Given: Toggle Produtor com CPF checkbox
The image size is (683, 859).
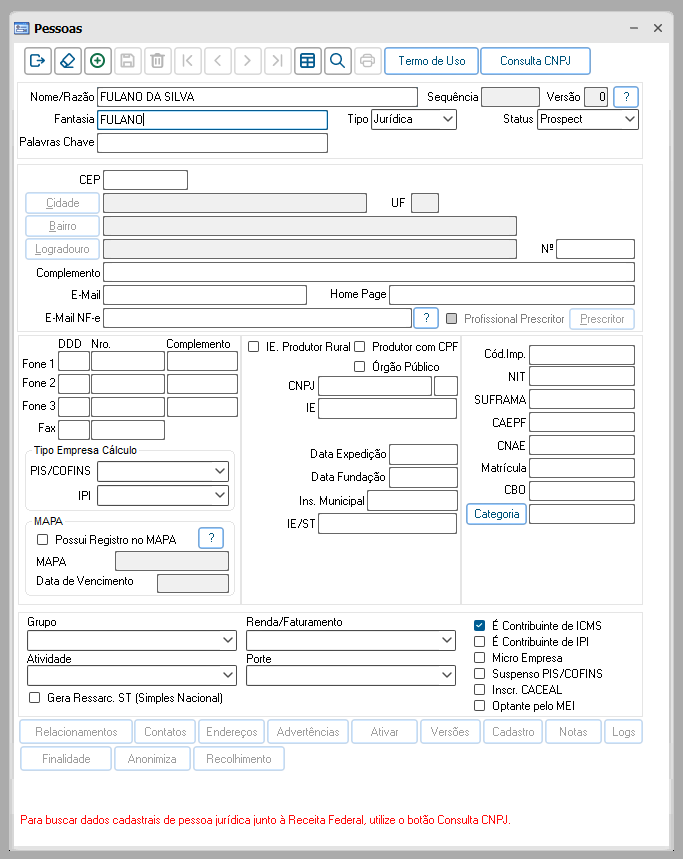Looking at the screenshot, I should 359,347.
